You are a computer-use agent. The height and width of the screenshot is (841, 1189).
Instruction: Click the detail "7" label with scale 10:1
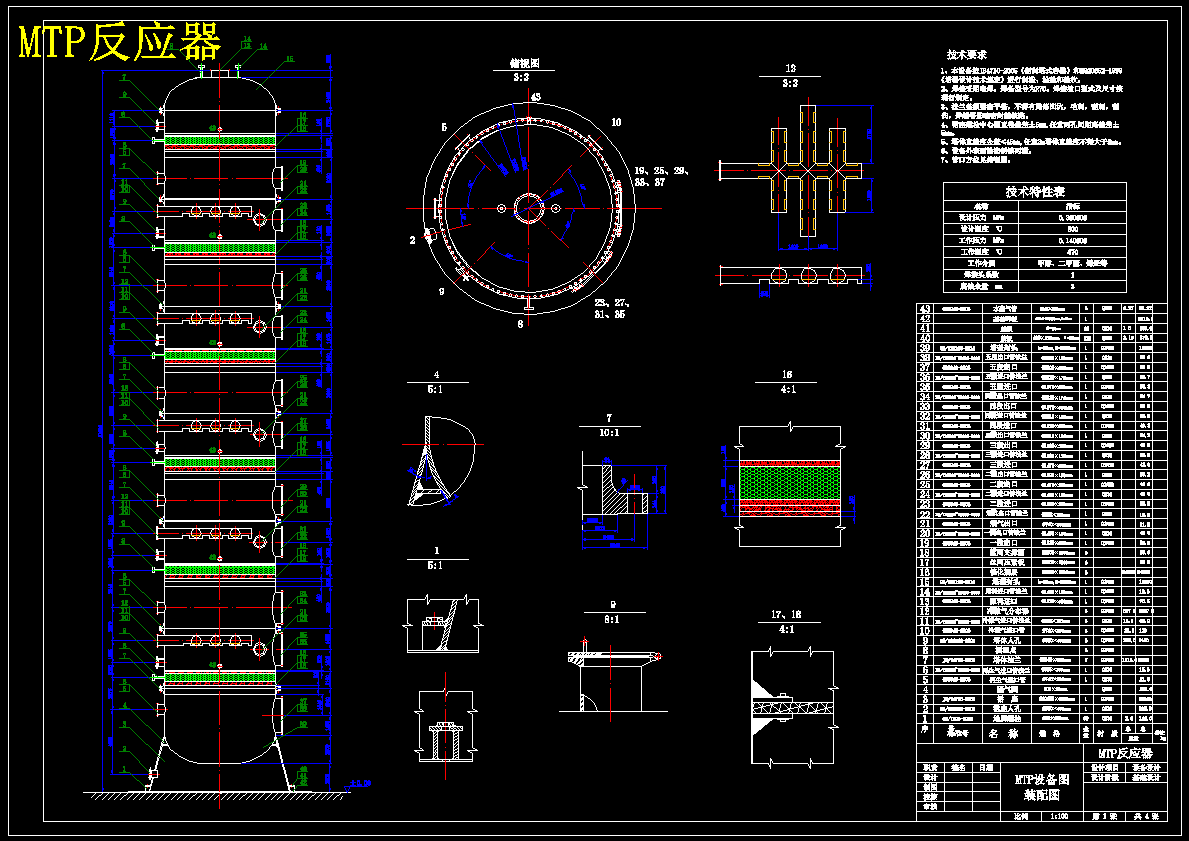pos(609,419)
